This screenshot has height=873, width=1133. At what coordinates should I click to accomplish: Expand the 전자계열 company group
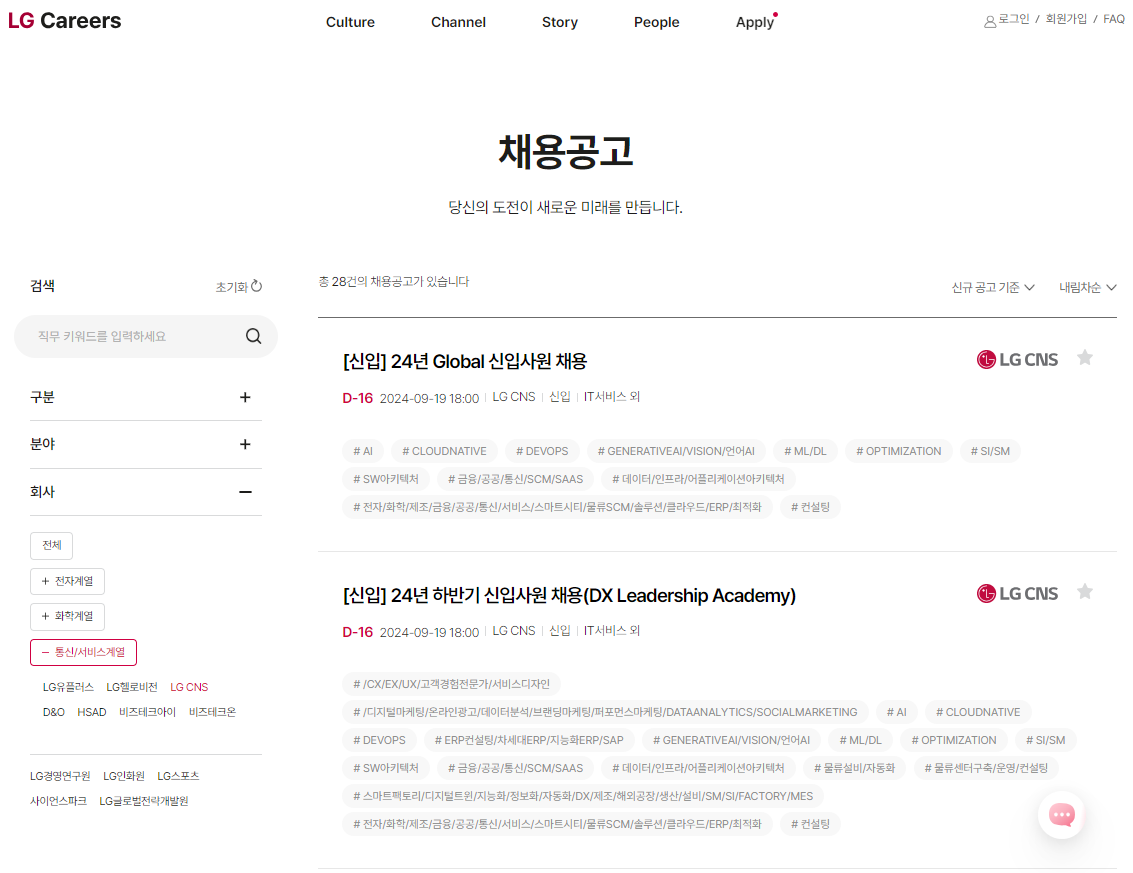(67, 581)
